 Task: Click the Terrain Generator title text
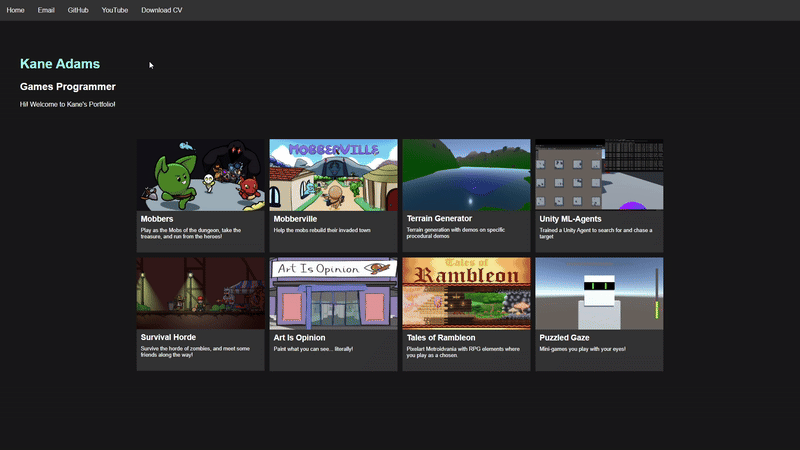439,218
